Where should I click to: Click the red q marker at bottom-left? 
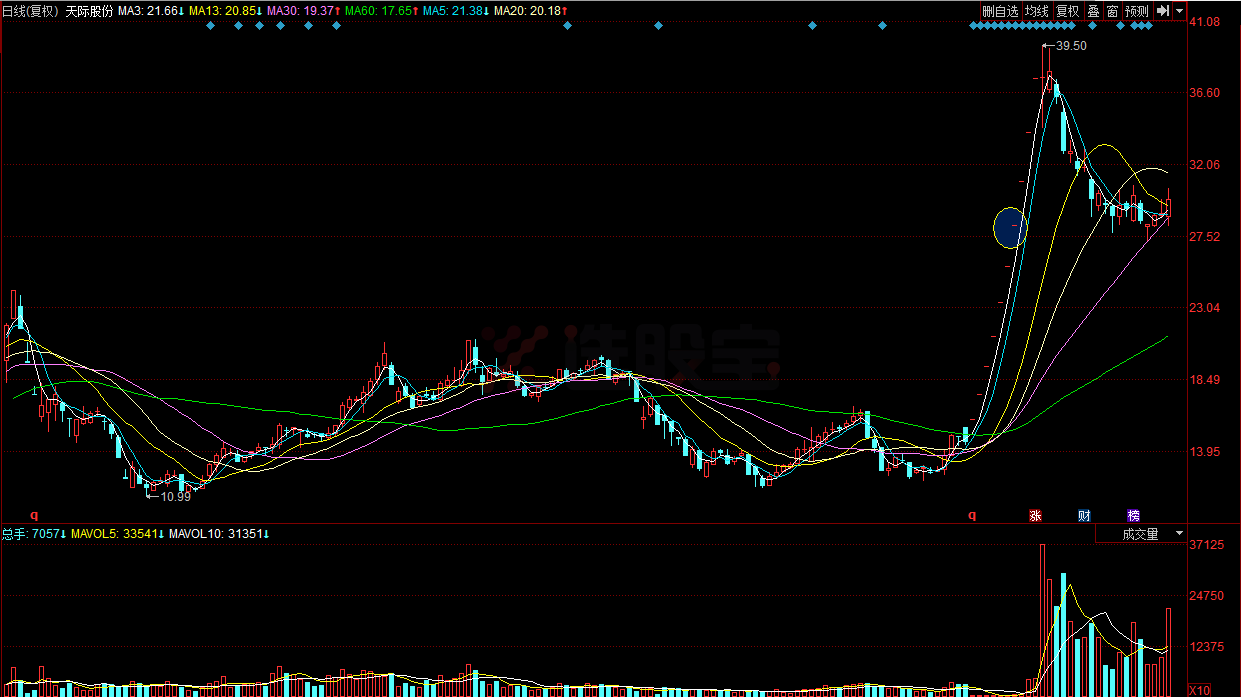[x=33, y=516]
